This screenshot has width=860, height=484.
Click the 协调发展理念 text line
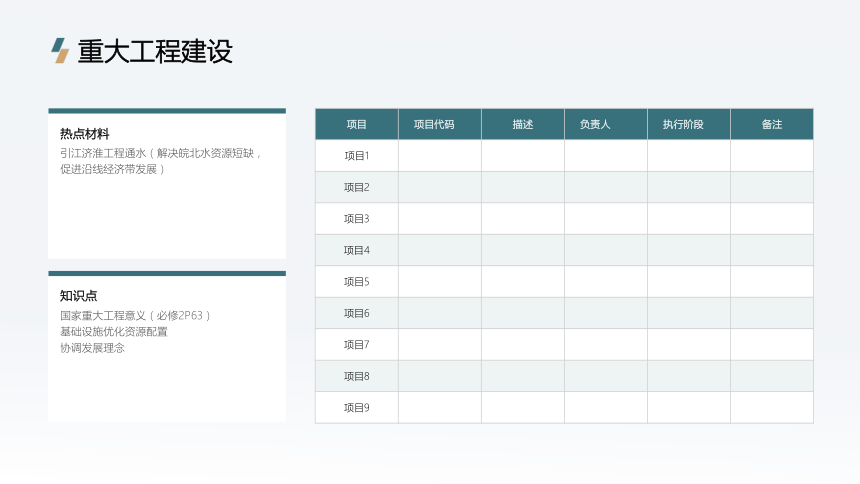(92, 348)
